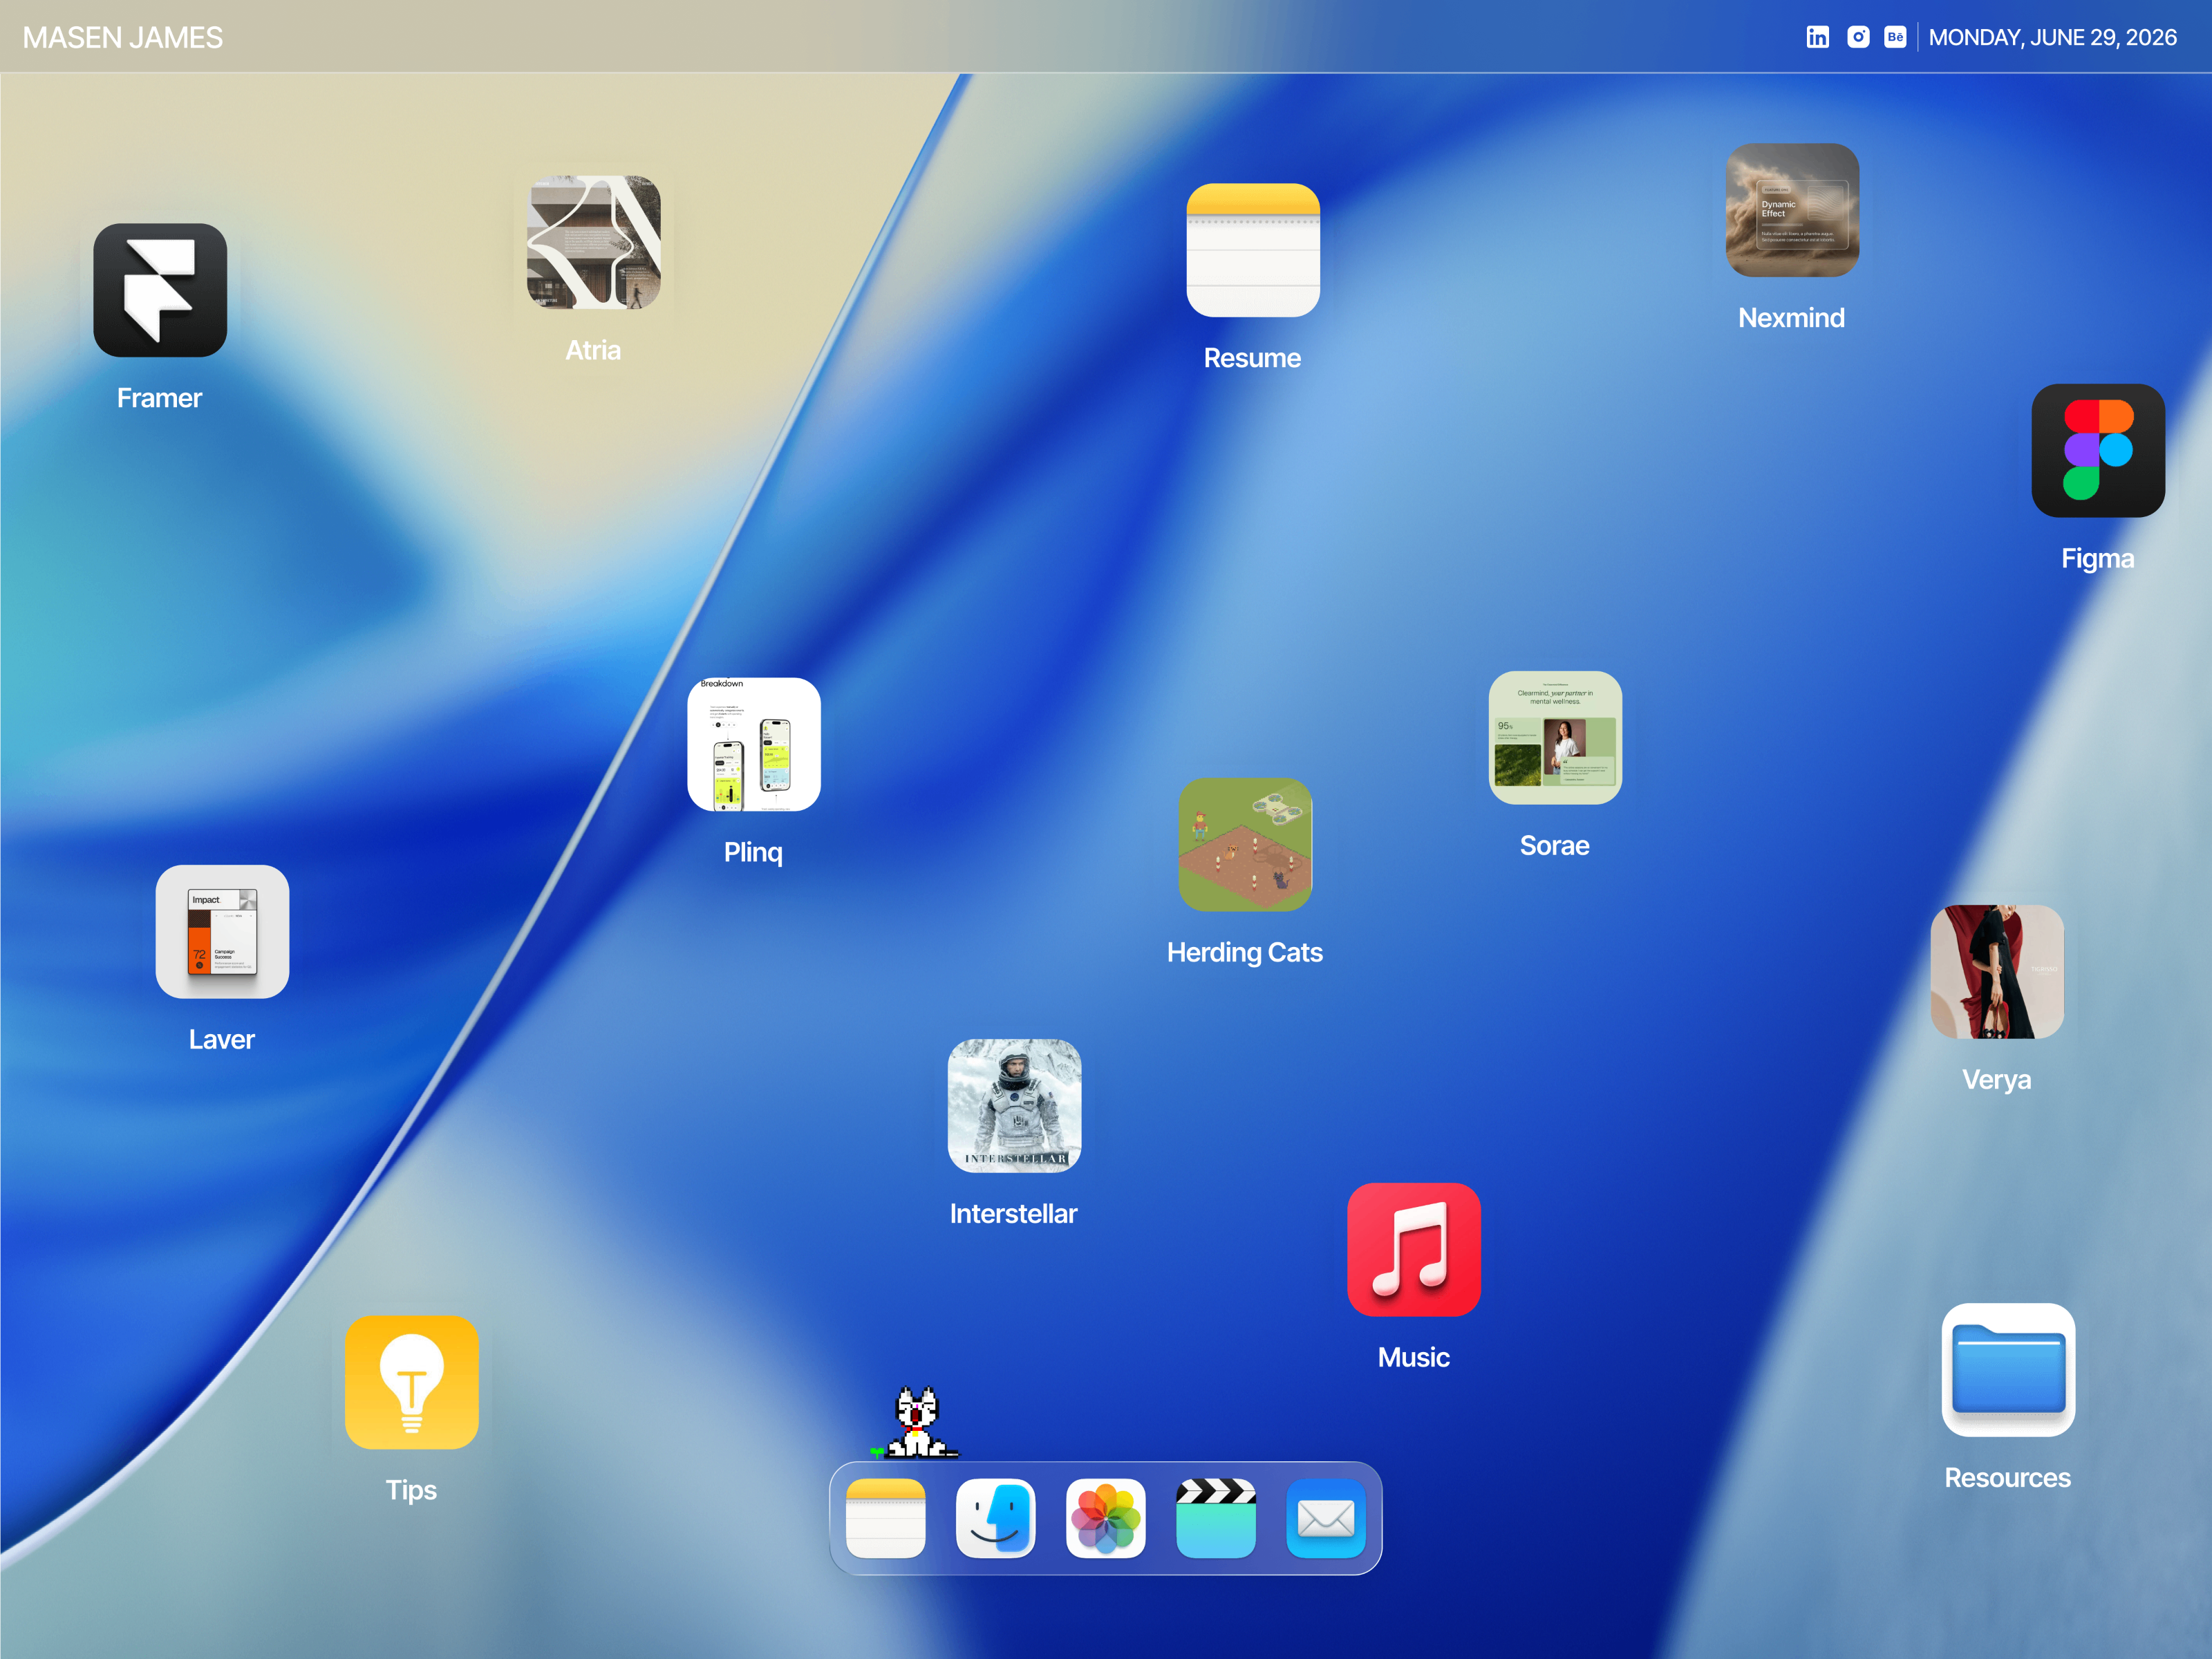Open the Verya project icon
Viewport: 2212px width, 1659px height.
tap(1997, 972)
